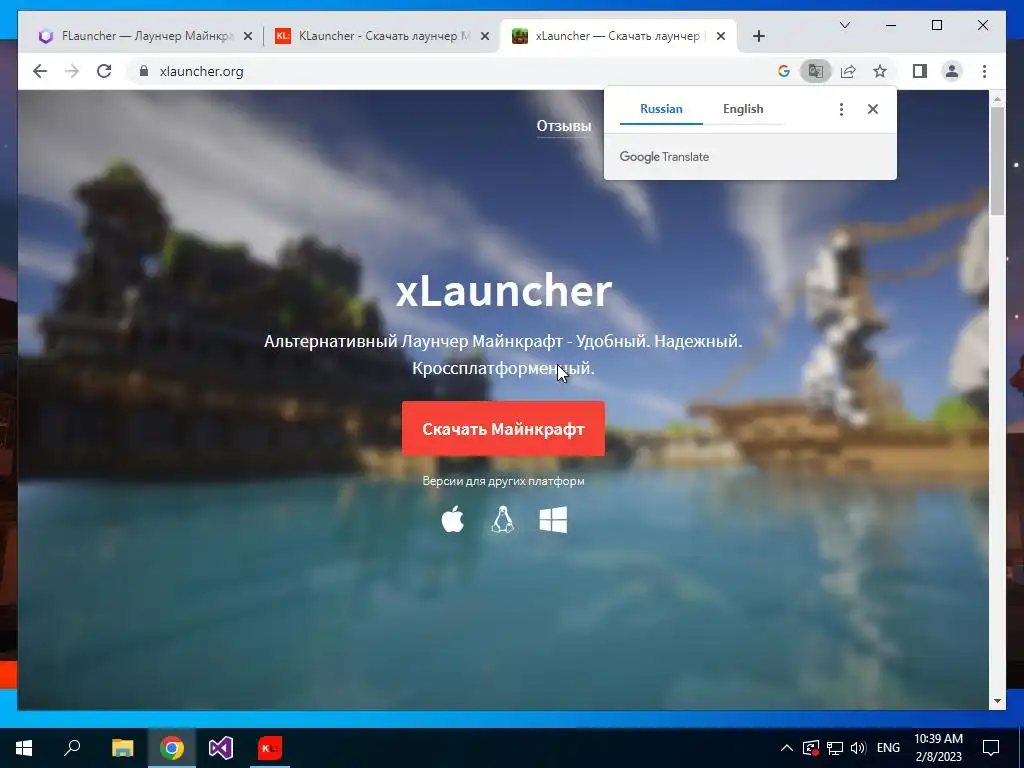Image resolution: width=1024 pixels, height=768 pixels.
Task: Open the Отзывы link
Action: (564, 126)
